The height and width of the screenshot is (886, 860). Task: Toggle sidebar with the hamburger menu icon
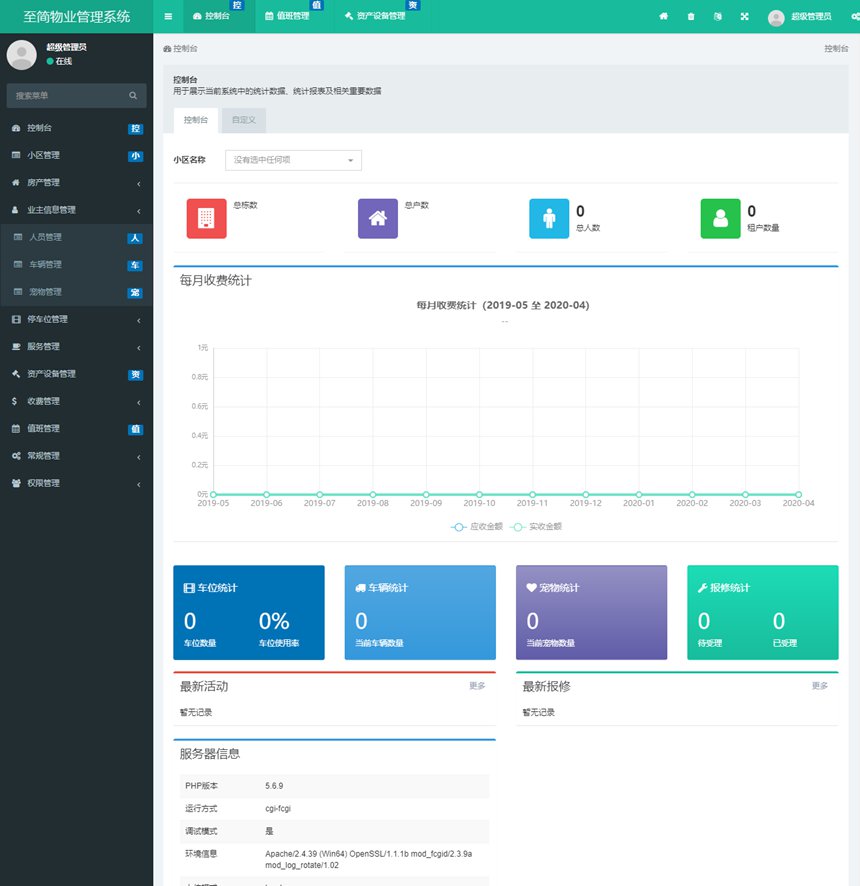click(168, 17)
